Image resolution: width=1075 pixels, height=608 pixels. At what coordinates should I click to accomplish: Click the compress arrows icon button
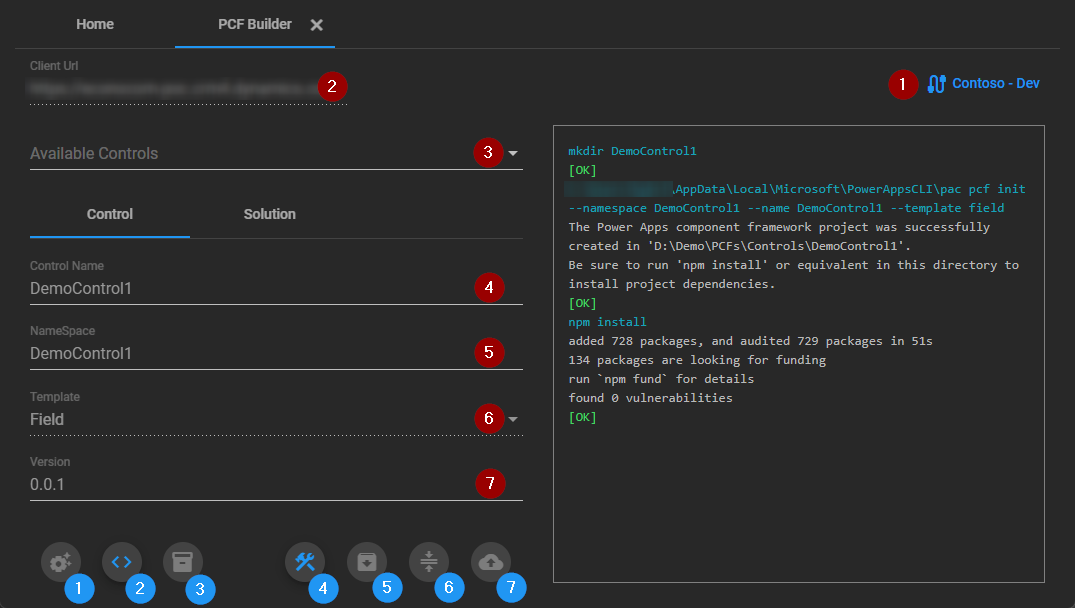point(428,562)
